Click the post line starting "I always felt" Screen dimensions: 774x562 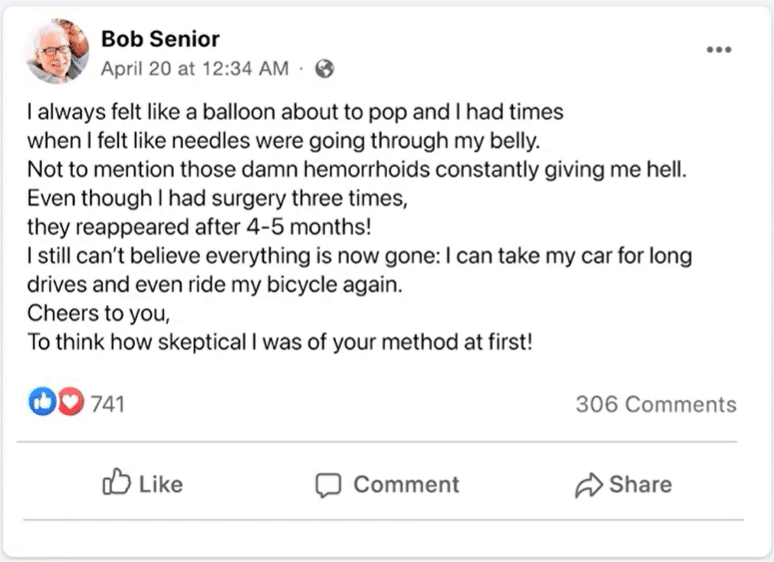coord(295,110)
